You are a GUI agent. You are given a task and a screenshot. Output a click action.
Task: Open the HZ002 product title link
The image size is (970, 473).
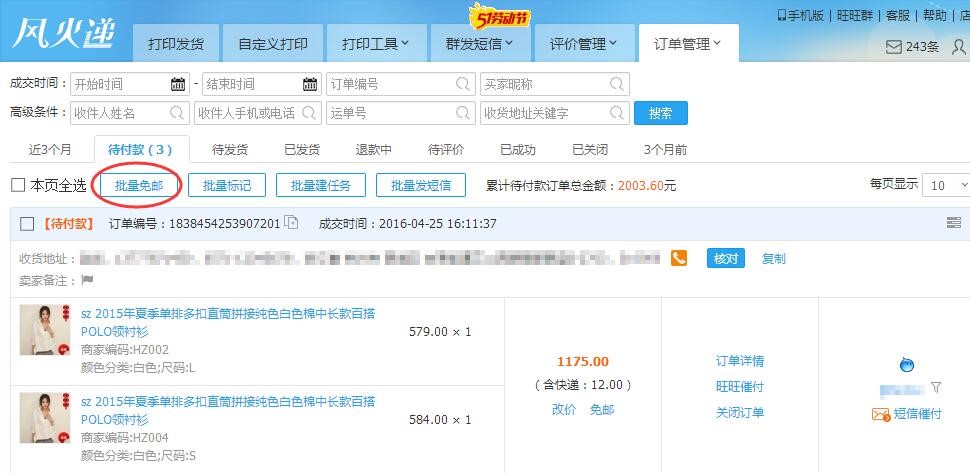[x=228, y=322]
